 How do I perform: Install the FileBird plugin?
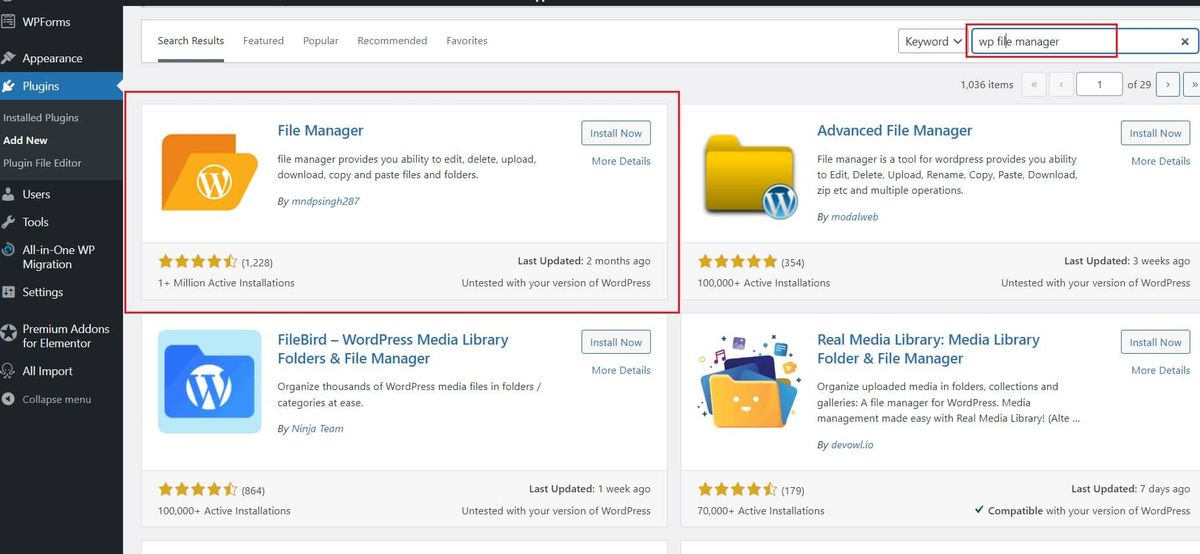point(616,342)
